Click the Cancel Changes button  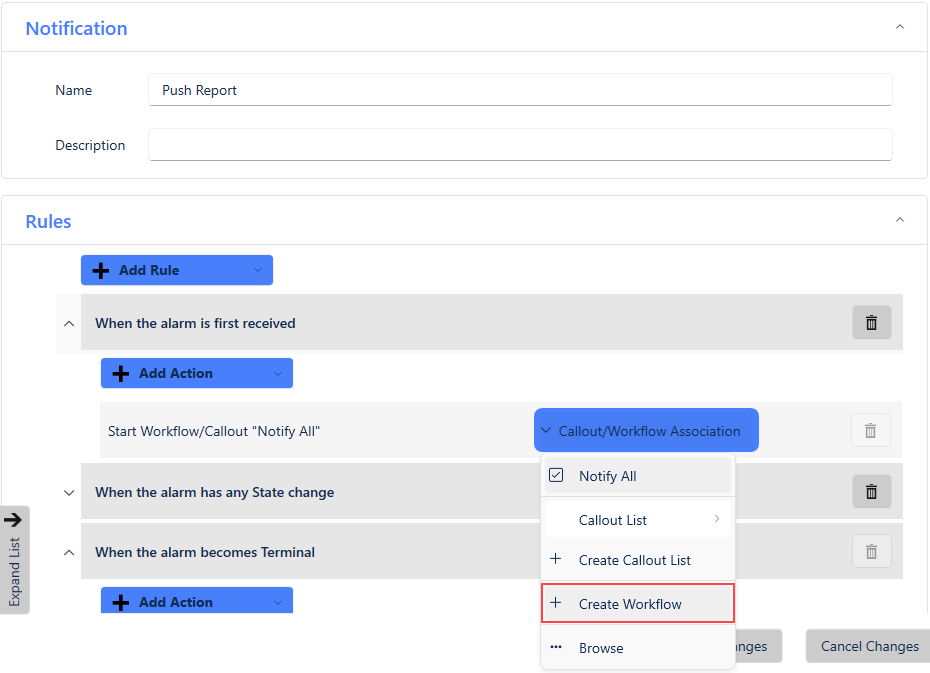(x=866, y=646)
